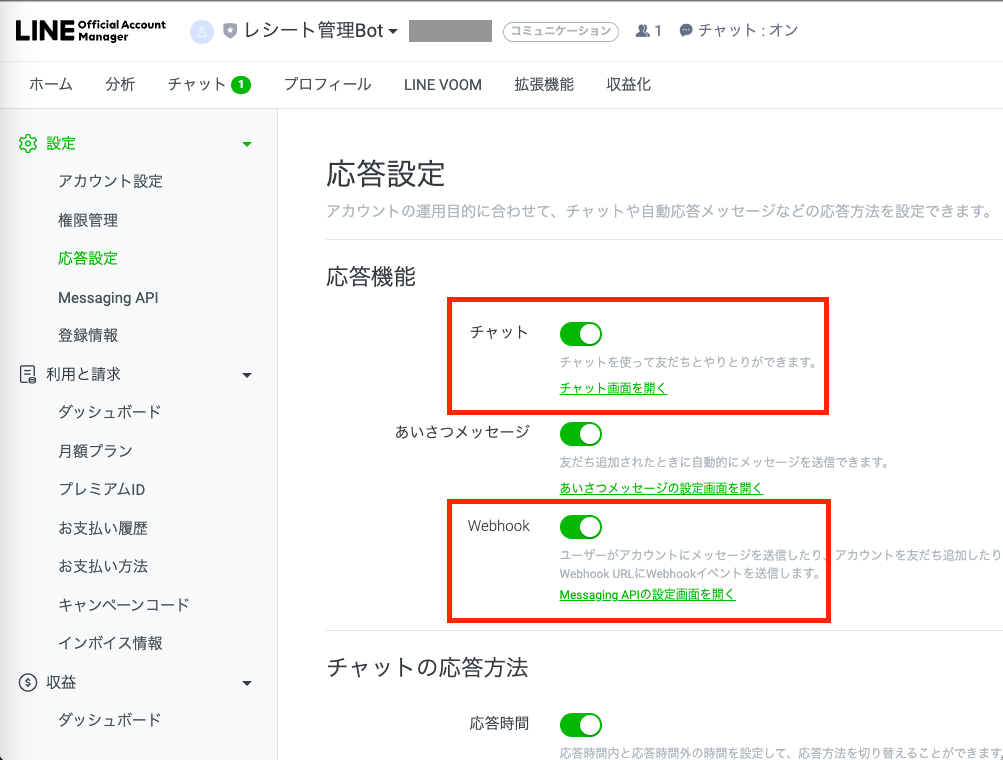Collapse the 設定 sidebar section
This screenshot has height=760, width=1003.
pyautogui.click(x=246, y=143)
